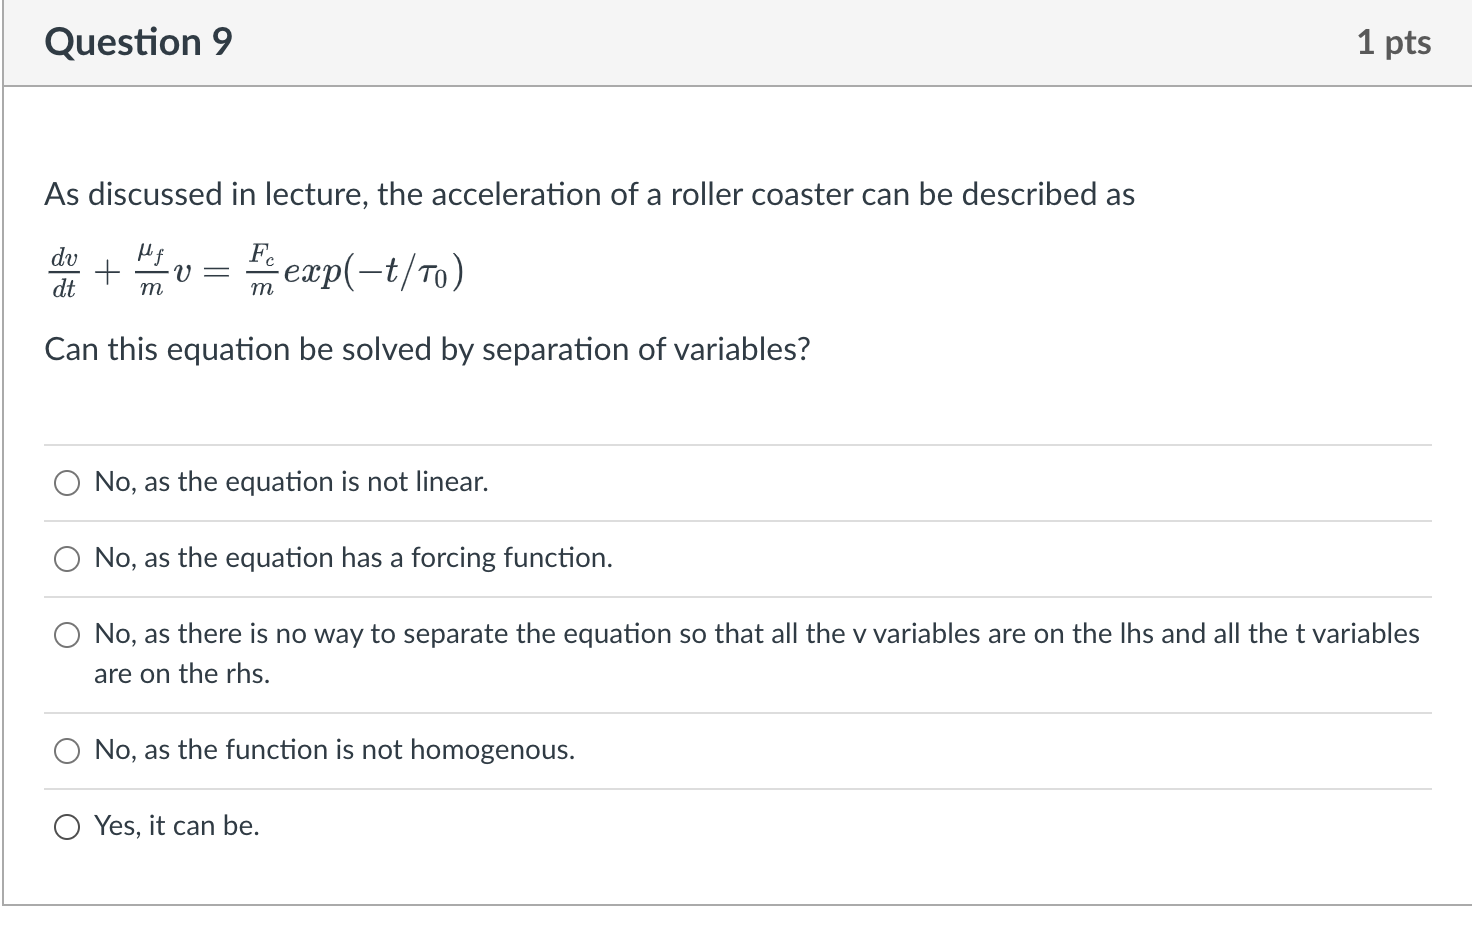Click the gray question header bar
Screen dimensions: 1472x942
735,42
